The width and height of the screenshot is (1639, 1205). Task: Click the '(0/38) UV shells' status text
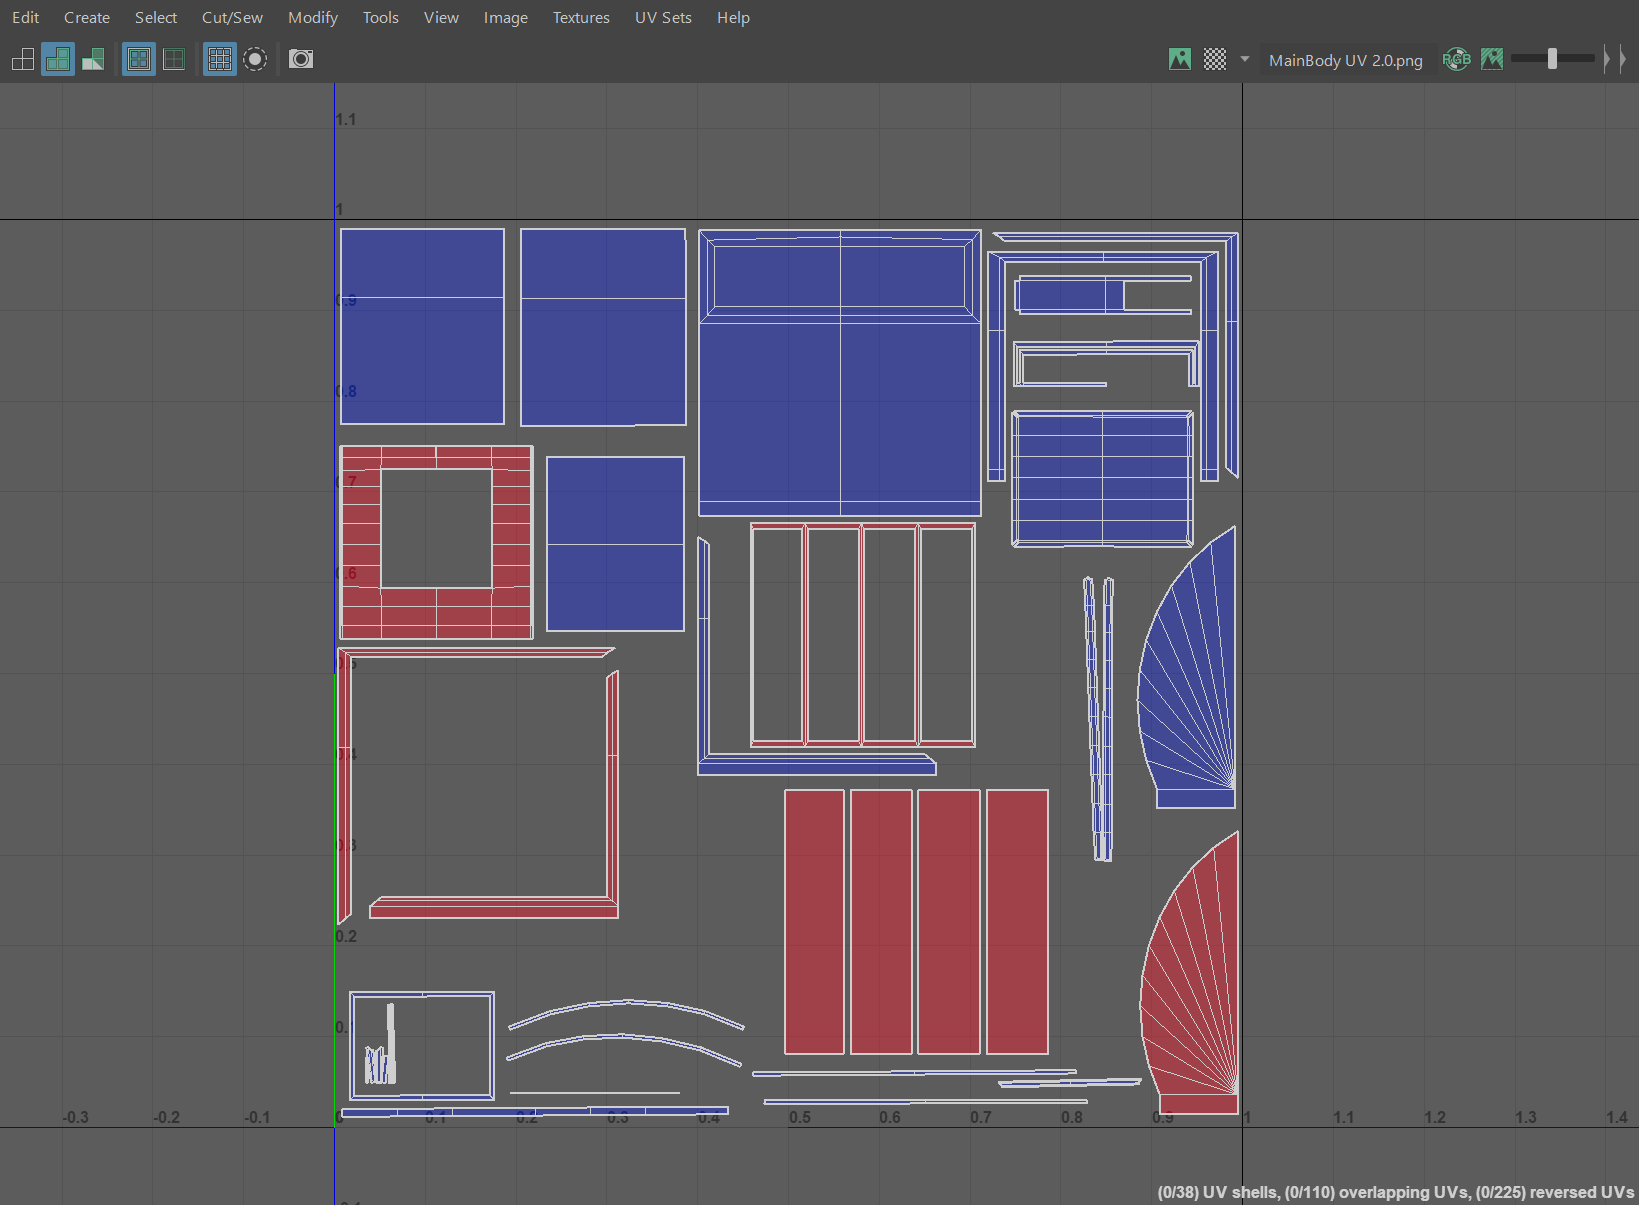[x=1218, y=1192]
